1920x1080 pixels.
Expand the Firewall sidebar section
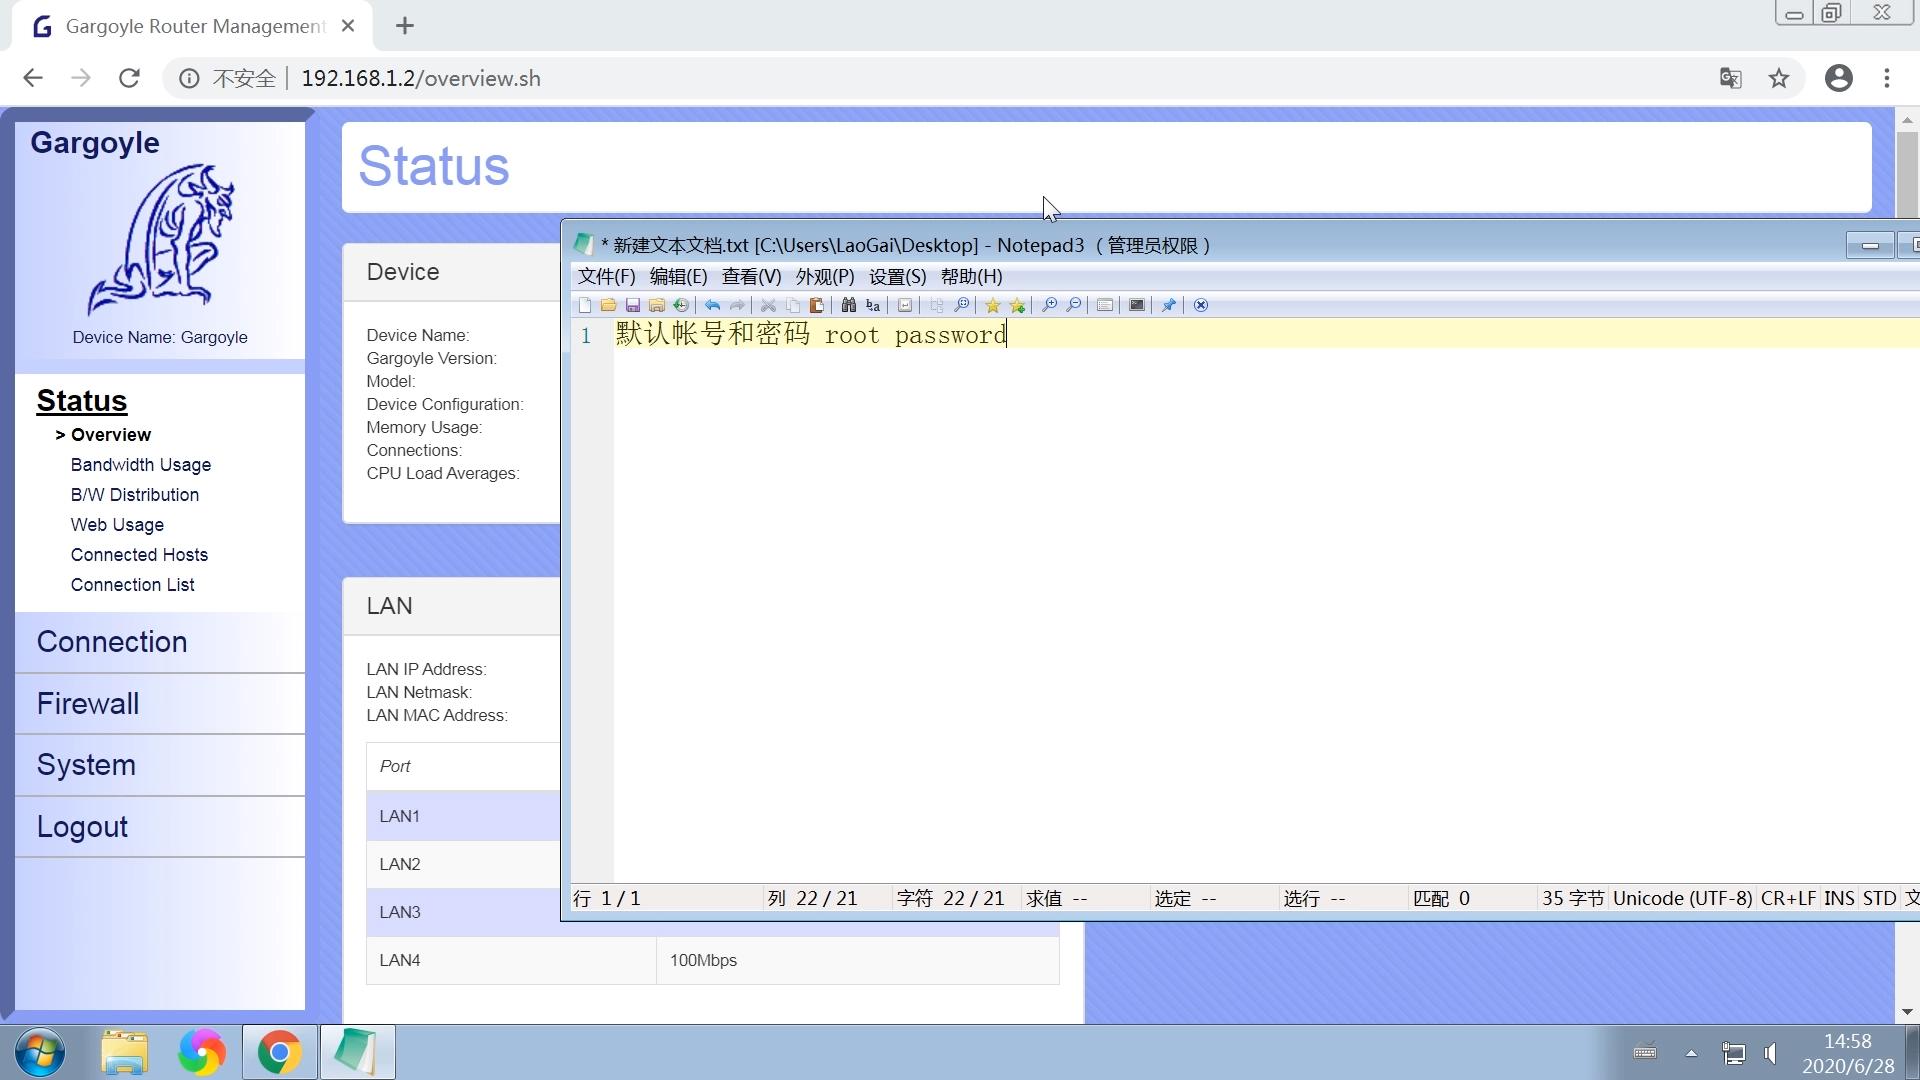(x=88, y=704)
